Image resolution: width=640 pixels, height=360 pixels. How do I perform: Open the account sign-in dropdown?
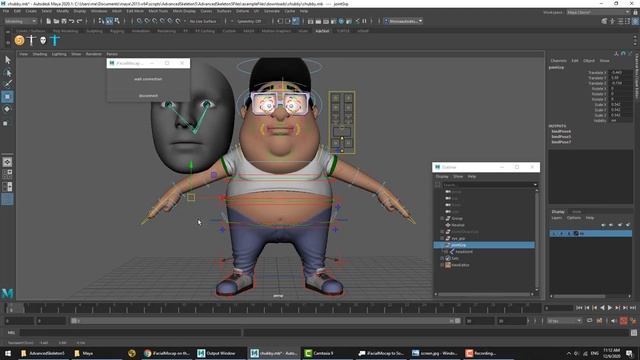403,21
